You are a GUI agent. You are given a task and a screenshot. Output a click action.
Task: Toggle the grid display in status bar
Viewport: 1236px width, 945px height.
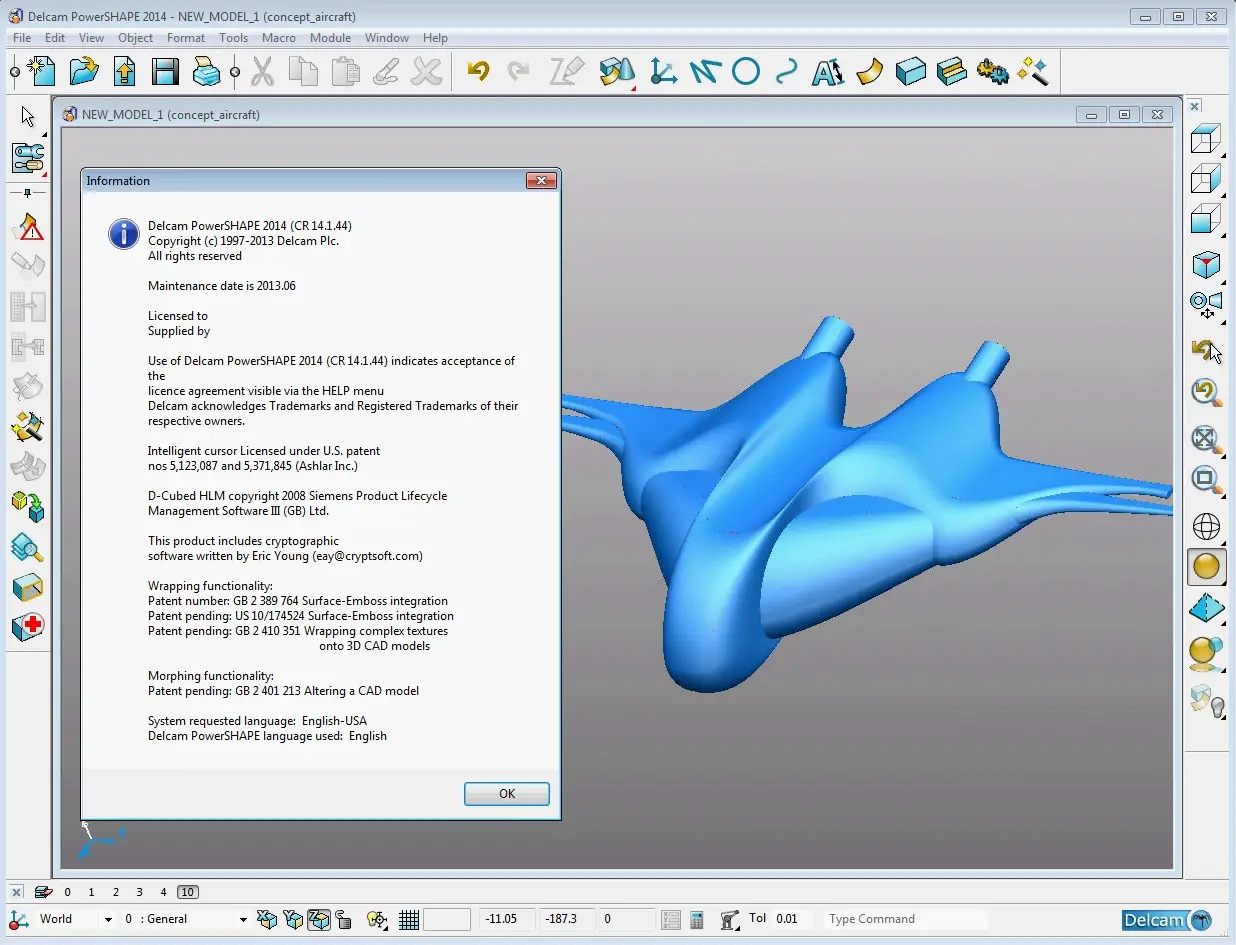point(408,919)
